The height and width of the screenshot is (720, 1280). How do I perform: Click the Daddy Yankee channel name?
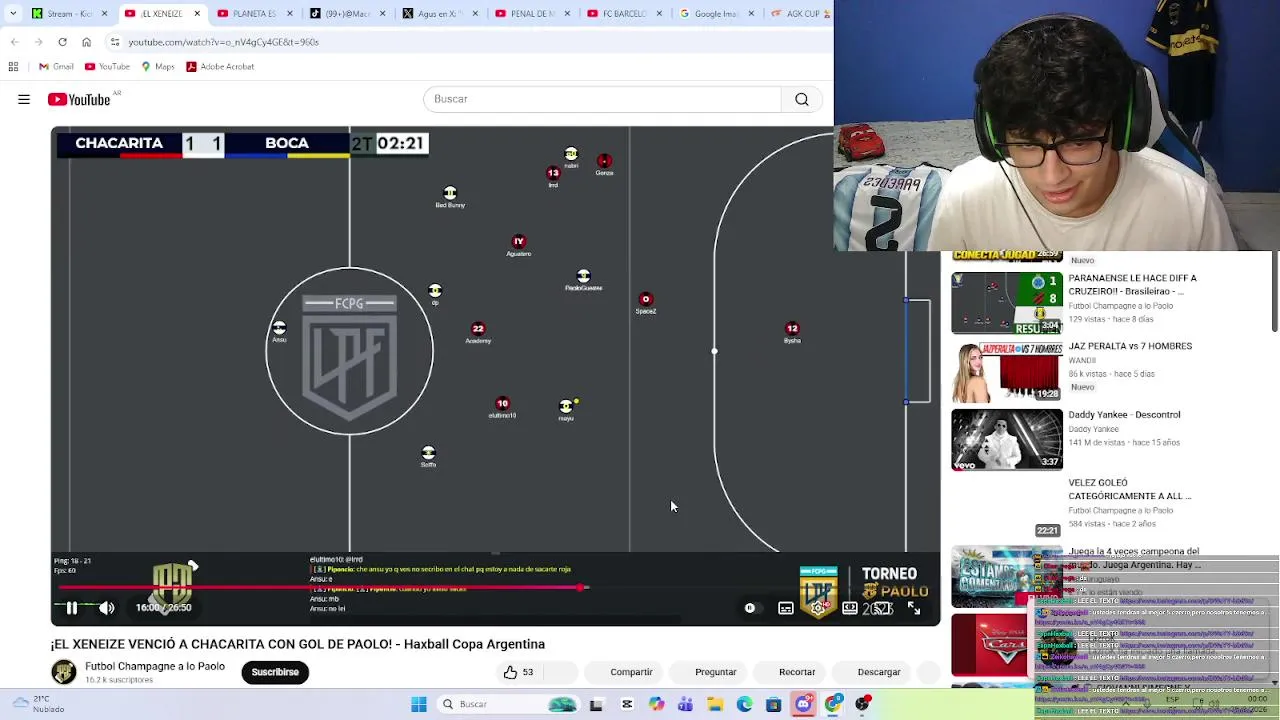(x=1093, y=429)
